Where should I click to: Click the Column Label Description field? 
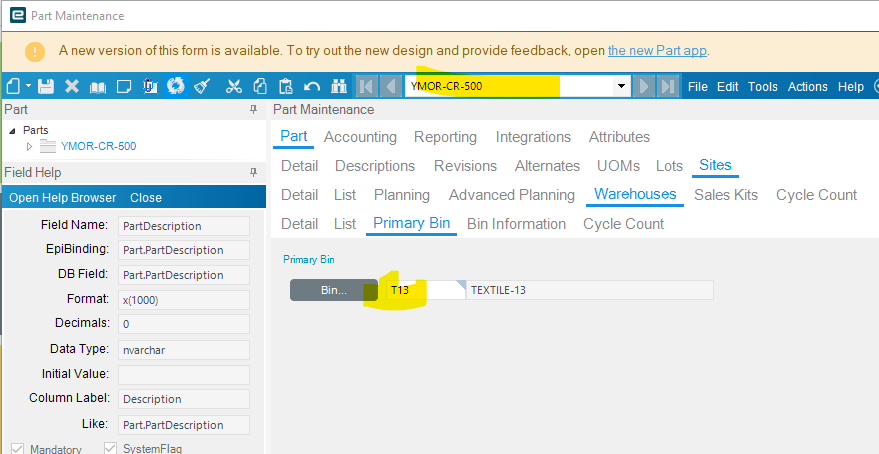pyautogui.click(x=184, y=399)
